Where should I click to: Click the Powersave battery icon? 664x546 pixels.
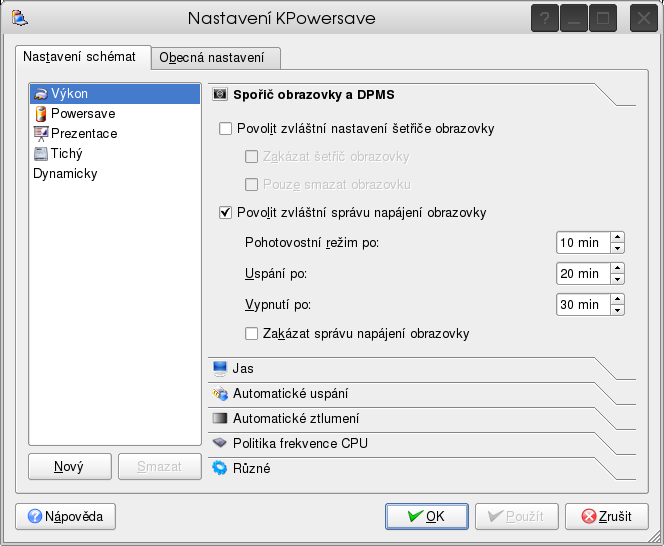[41, 114]
